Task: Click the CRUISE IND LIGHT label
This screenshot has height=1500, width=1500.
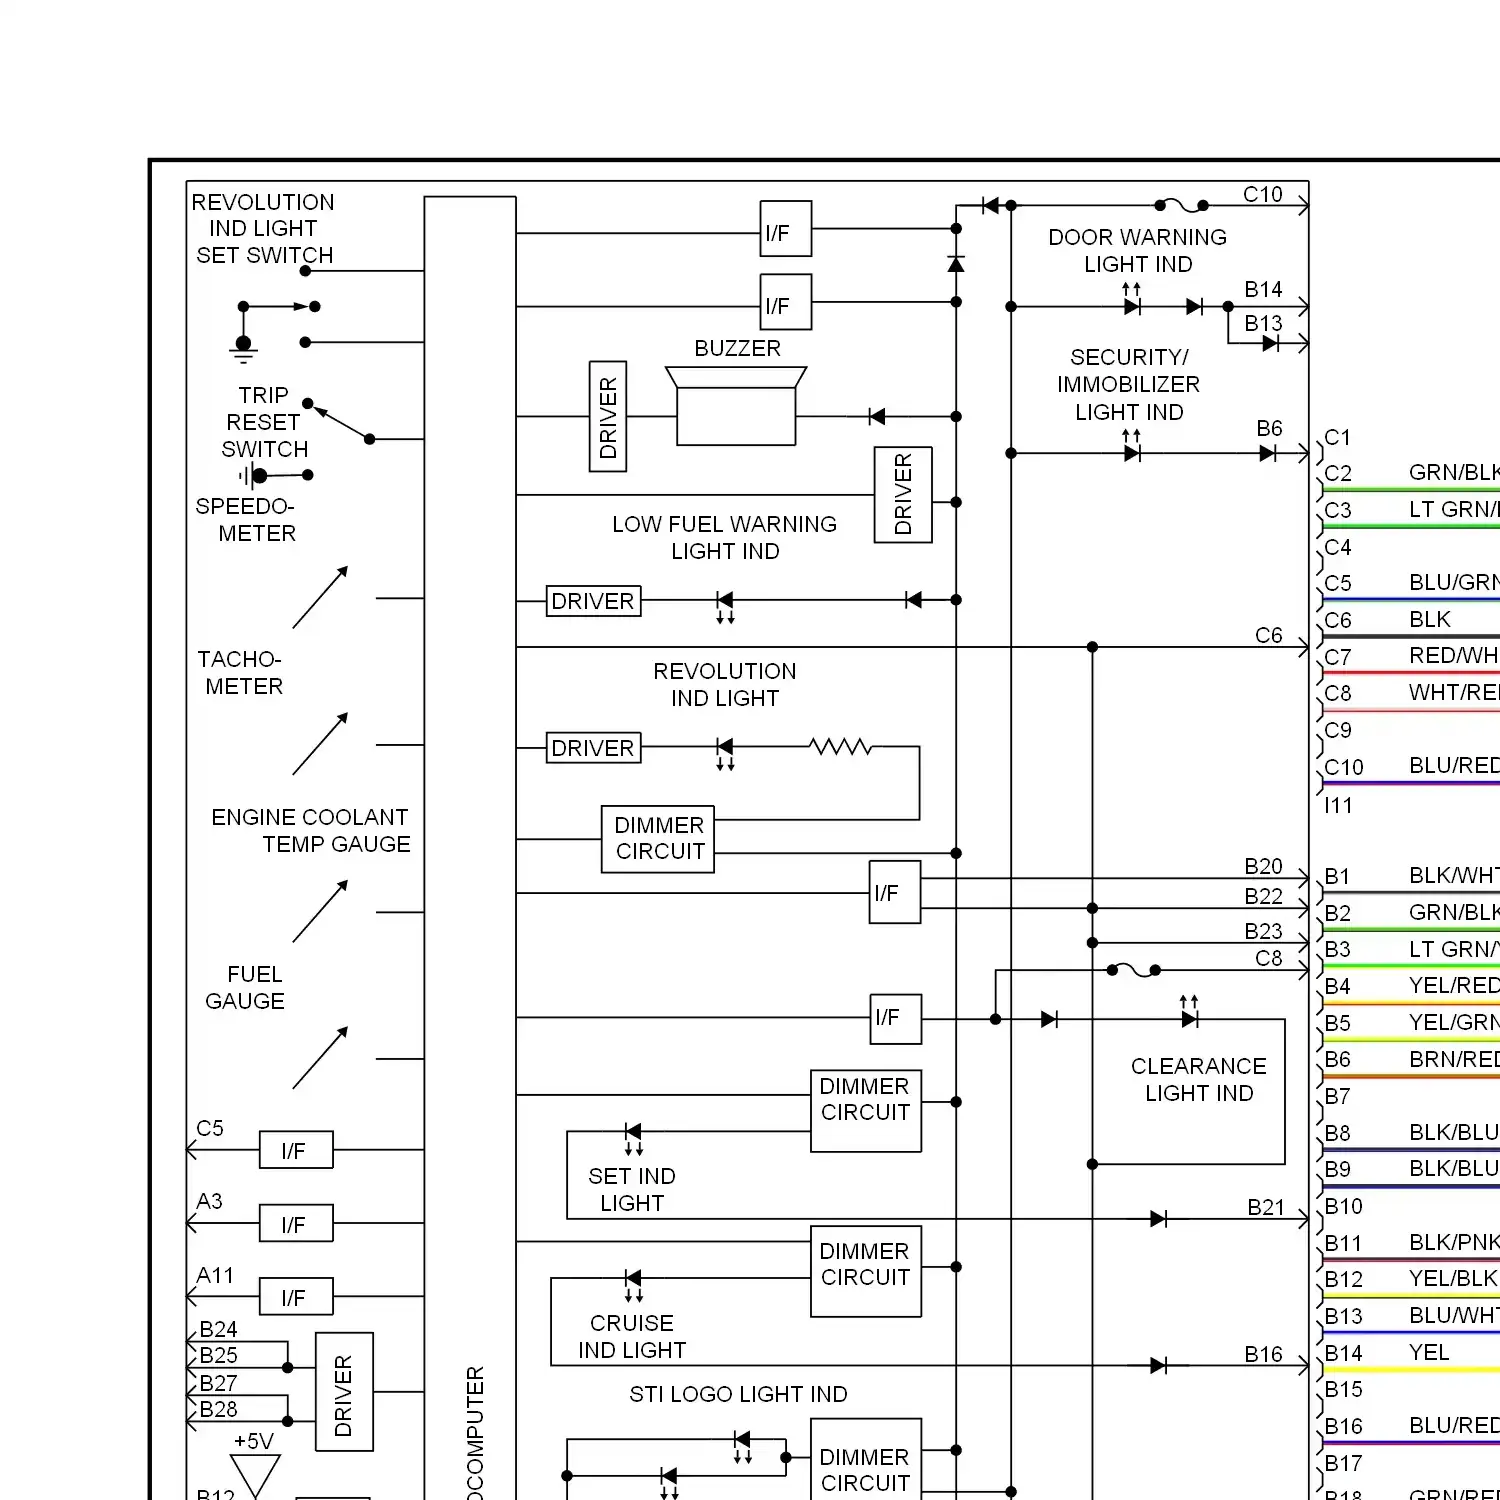Action: click(x=631, y=1336)
